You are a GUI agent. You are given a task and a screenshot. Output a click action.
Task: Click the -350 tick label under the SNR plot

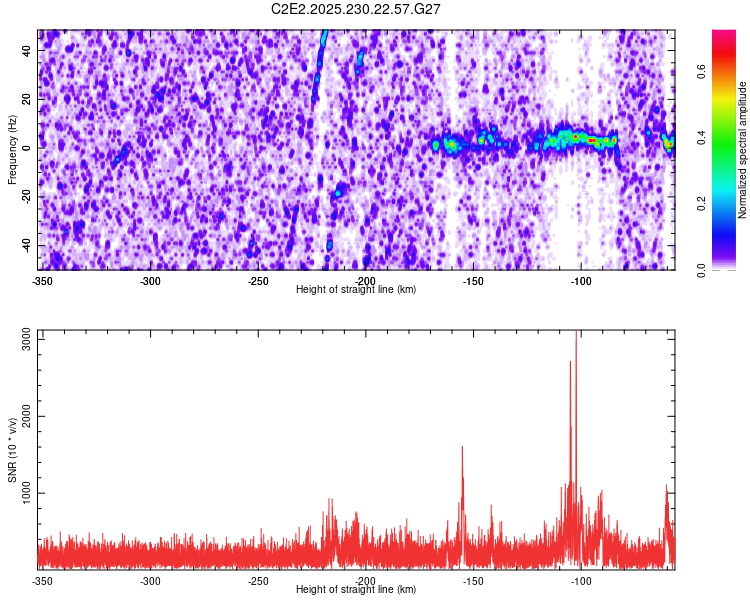pos(42,581)
